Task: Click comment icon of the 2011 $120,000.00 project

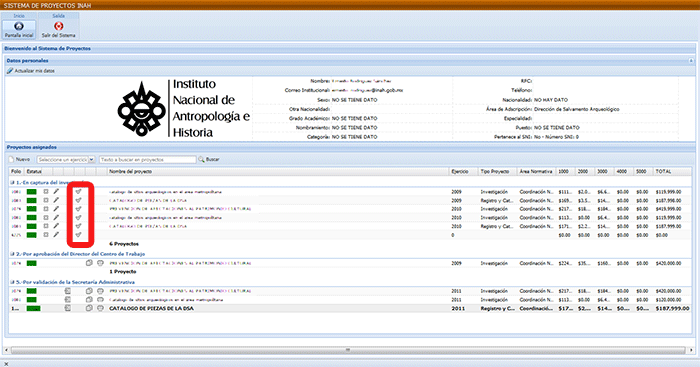Action: (x=100, y=300)
